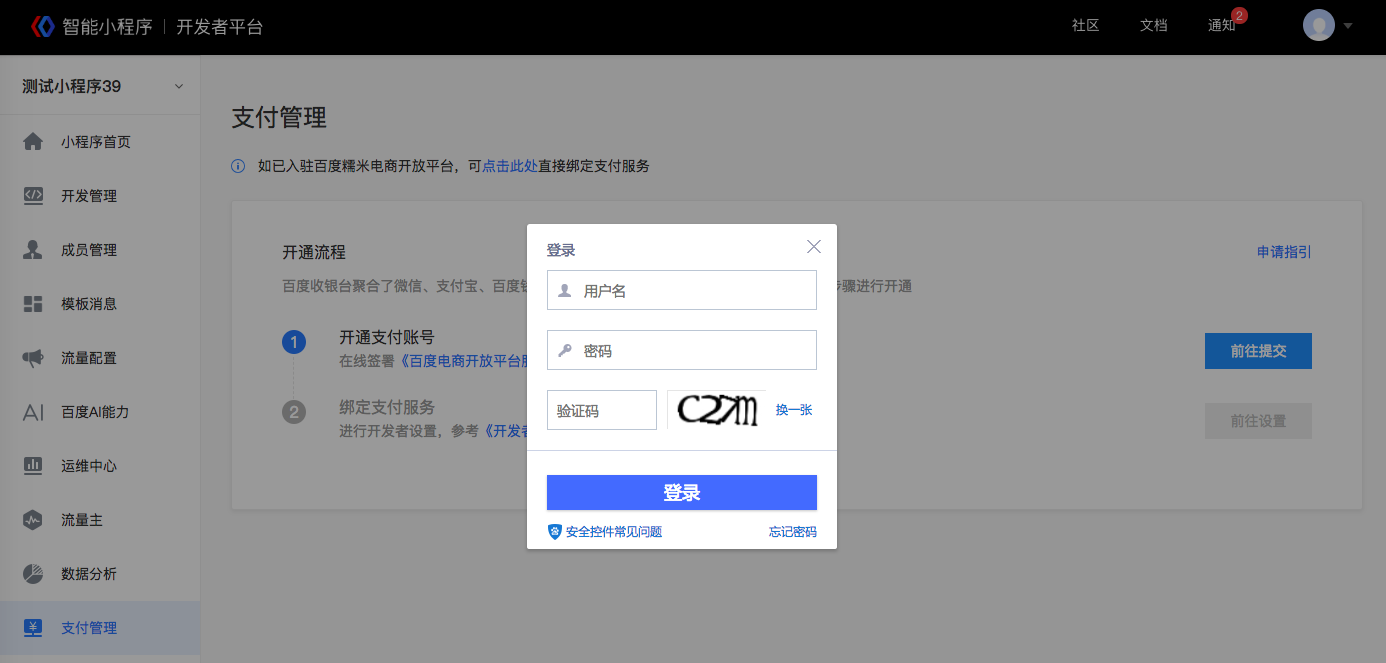
Task: Refresh the captcha via 换一张
Action: pyautogui.click(x=793, y=410)
